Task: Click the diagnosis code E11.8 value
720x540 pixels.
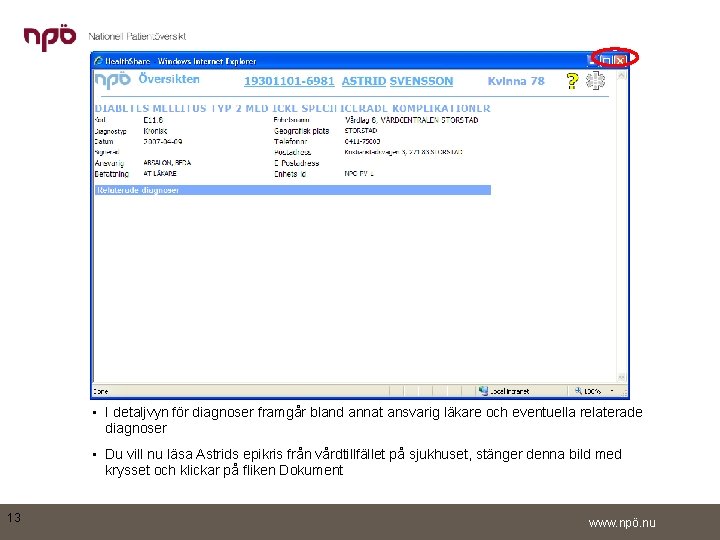Action: coord(153,120)
